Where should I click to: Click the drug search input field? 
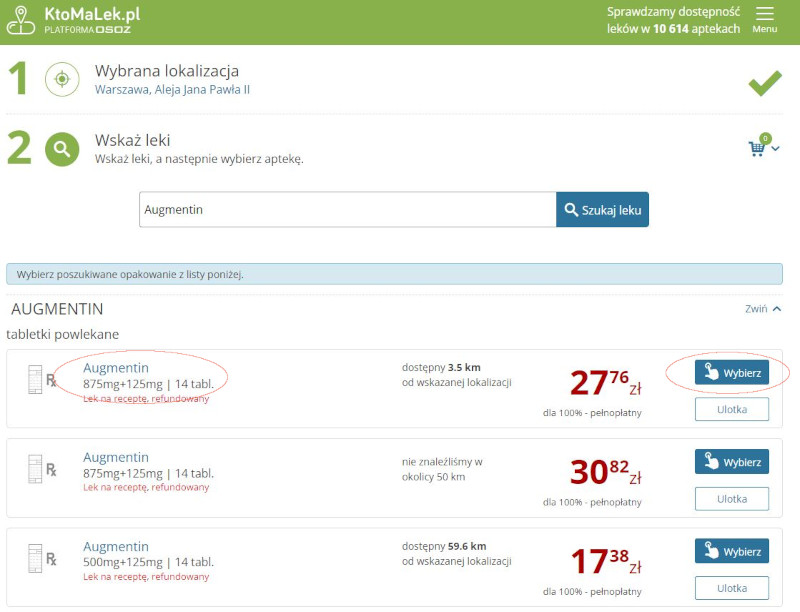click(x=347, y=210)
